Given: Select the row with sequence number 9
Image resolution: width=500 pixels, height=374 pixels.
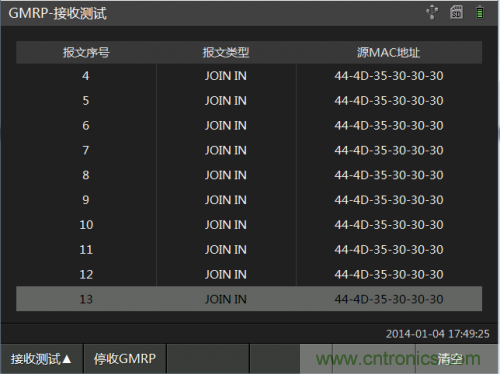Looking at the screenshot, I should pos(249,200).
